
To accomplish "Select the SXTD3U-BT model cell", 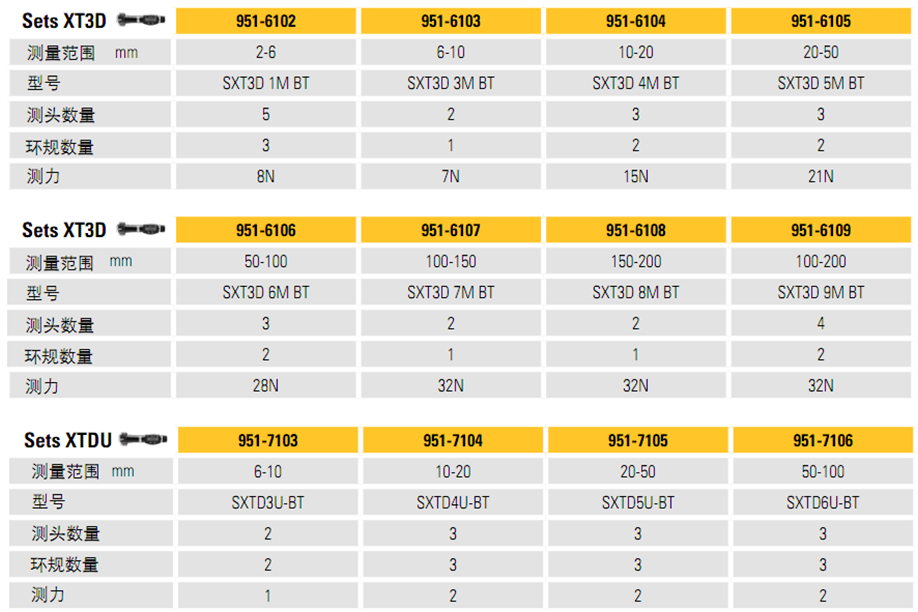I will coord(268,502).
